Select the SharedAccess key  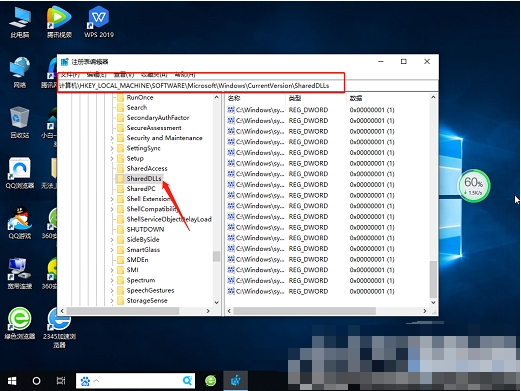coord(147,168)
